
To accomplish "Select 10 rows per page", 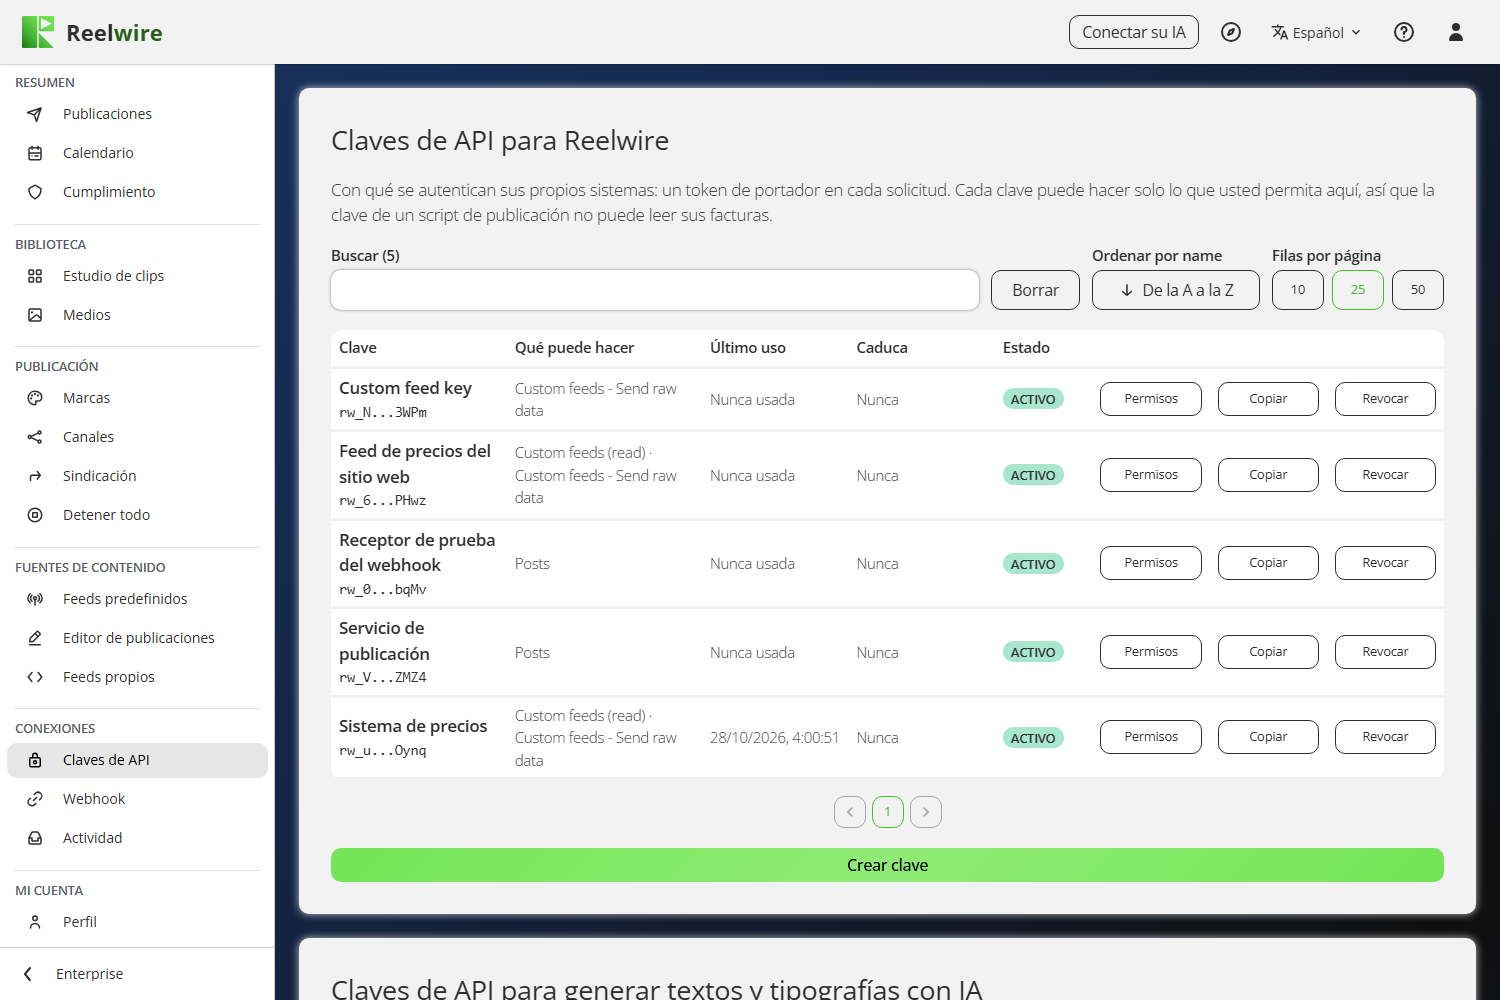I will point(1298,290).
